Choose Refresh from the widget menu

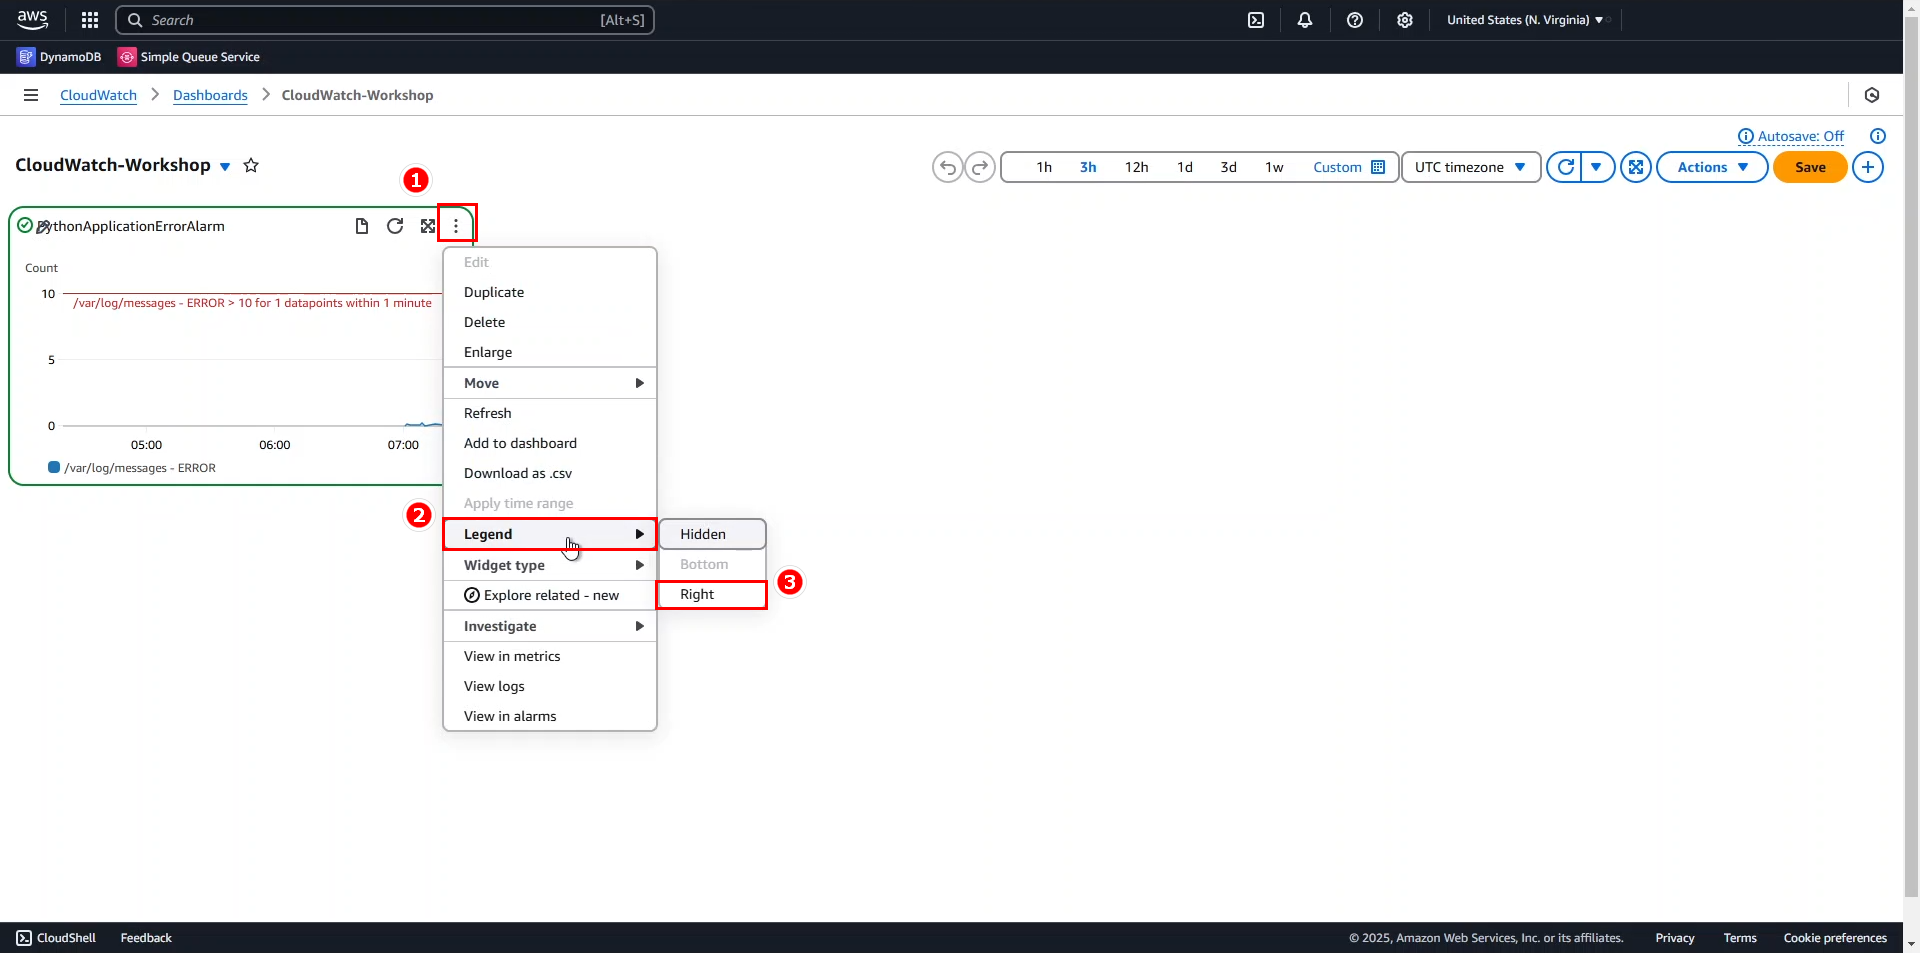pyautogui.click(x=550, y=413)
